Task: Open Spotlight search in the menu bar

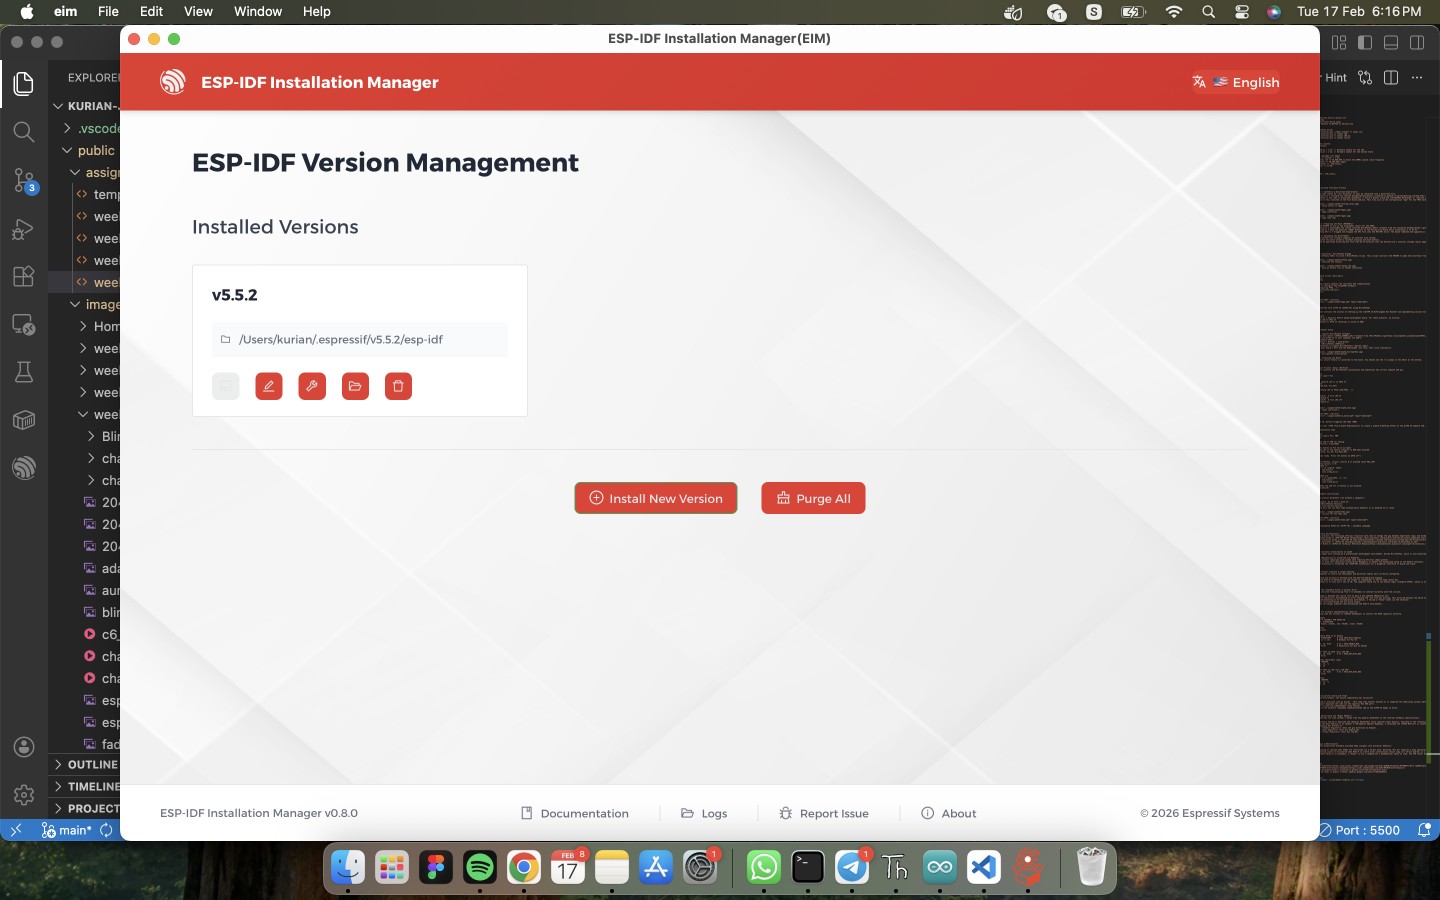Action: [x=1209, y=12]
